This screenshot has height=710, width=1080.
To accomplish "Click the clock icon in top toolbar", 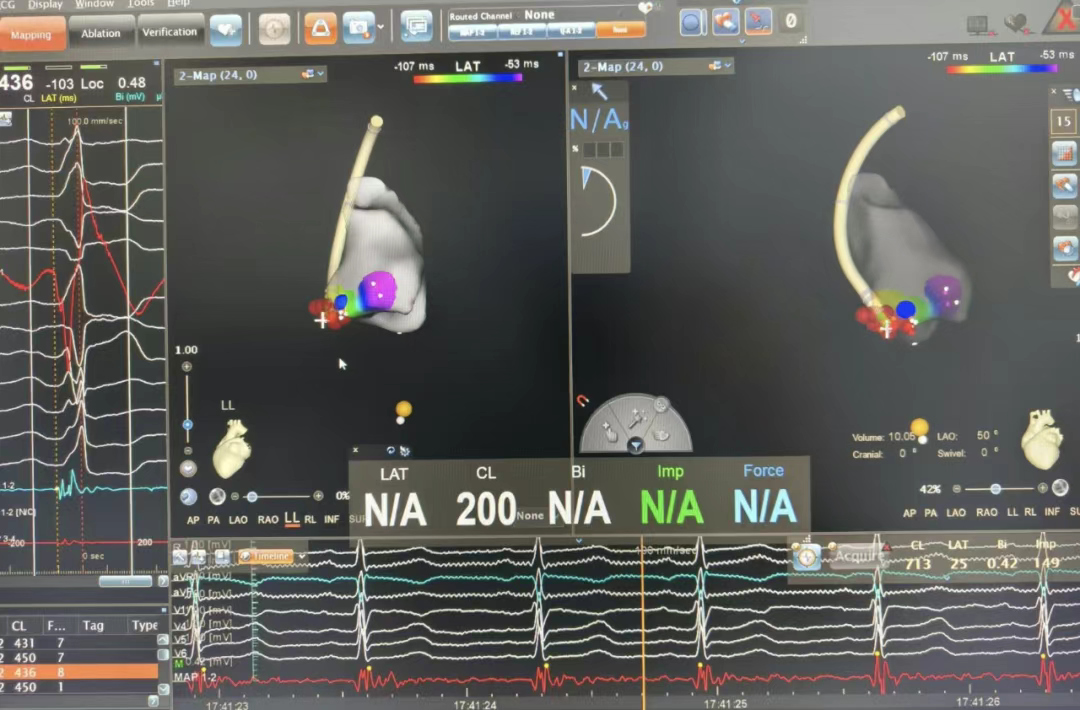I will pos(274,28).
